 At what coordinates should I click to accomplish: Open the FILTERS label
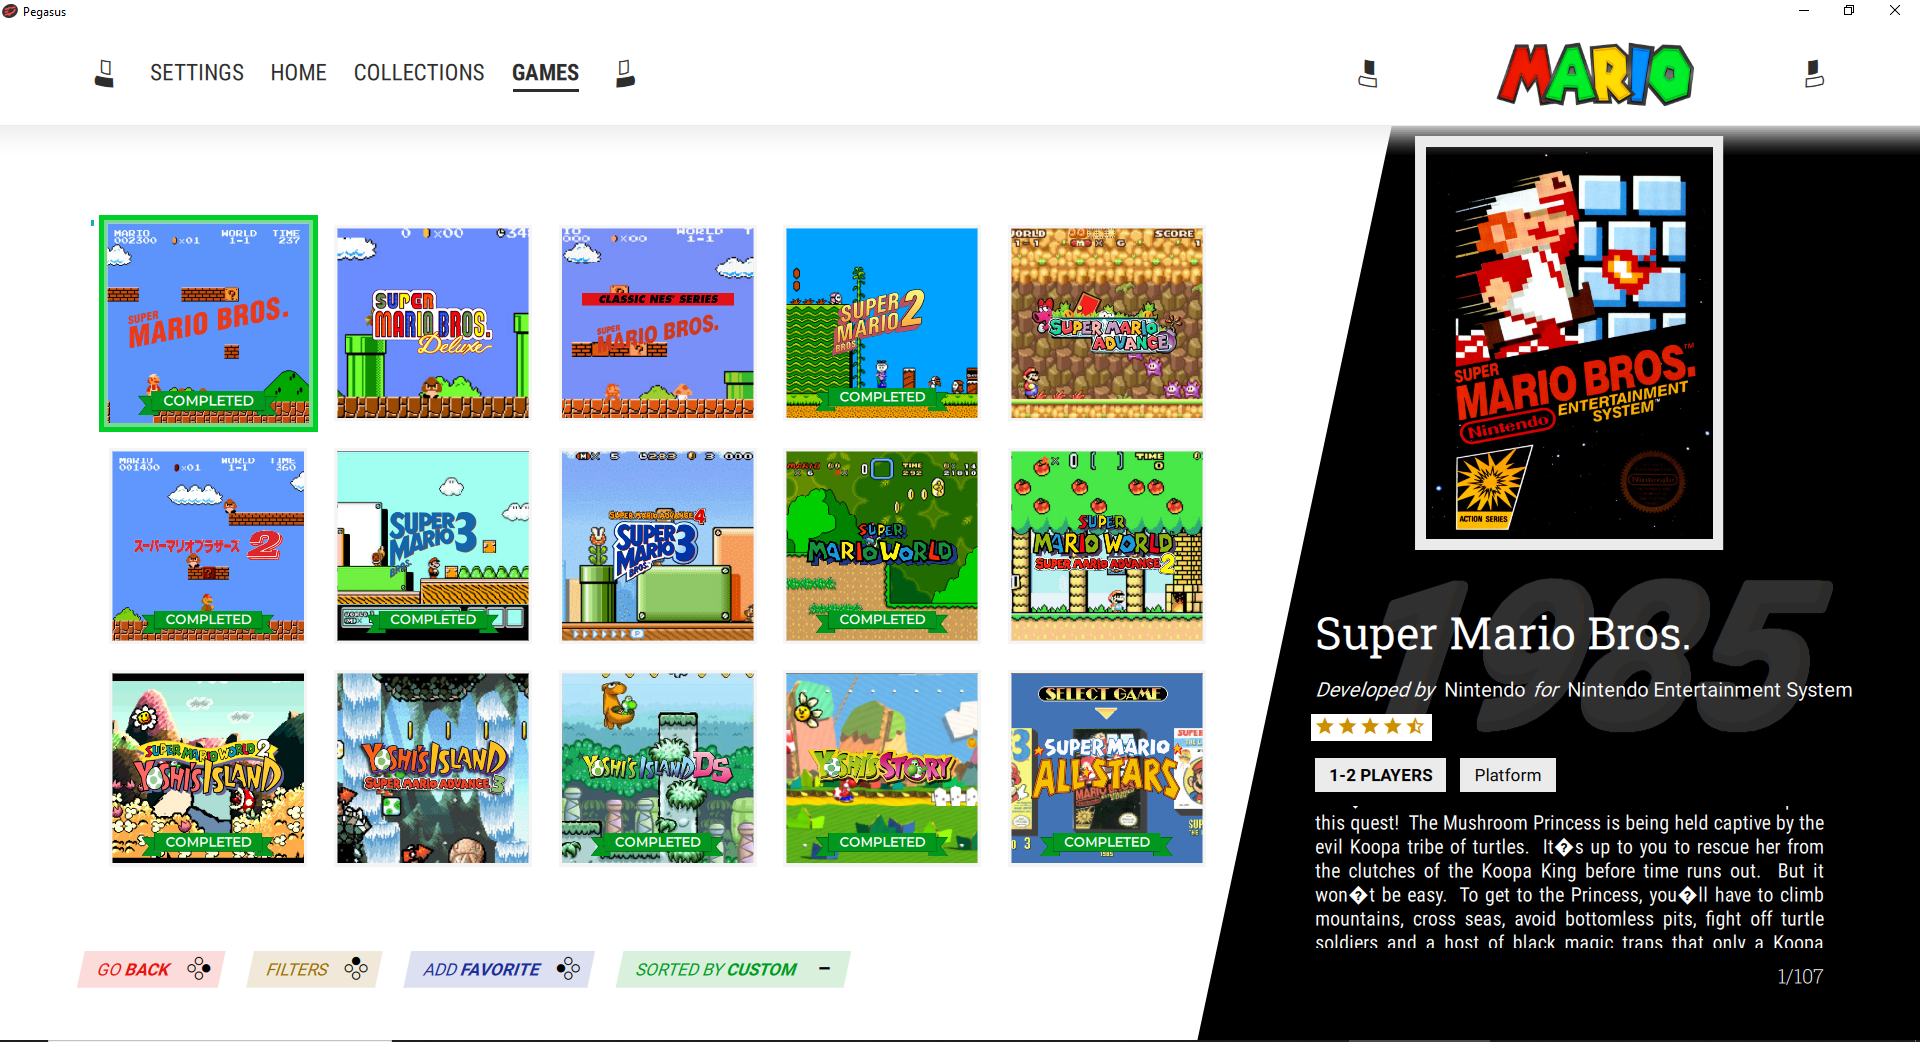(297, 970)
